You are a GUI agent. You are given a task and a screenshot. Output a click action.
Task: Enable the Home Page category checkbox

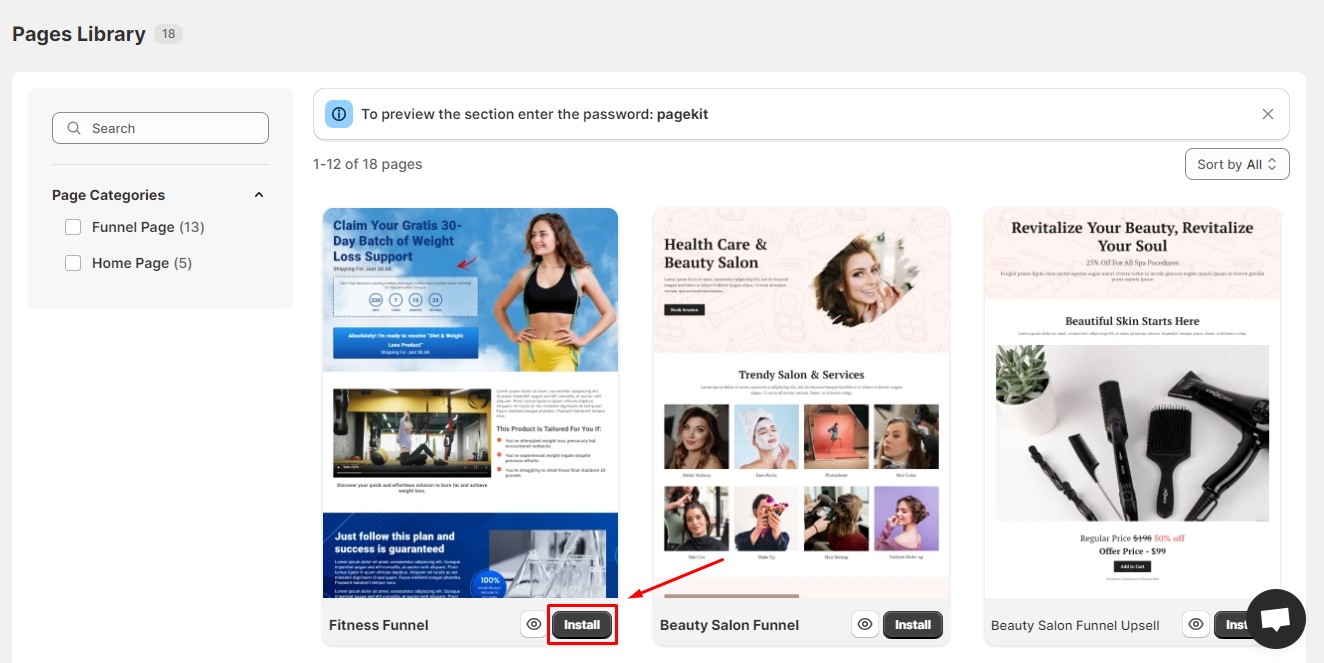[73, 263]
